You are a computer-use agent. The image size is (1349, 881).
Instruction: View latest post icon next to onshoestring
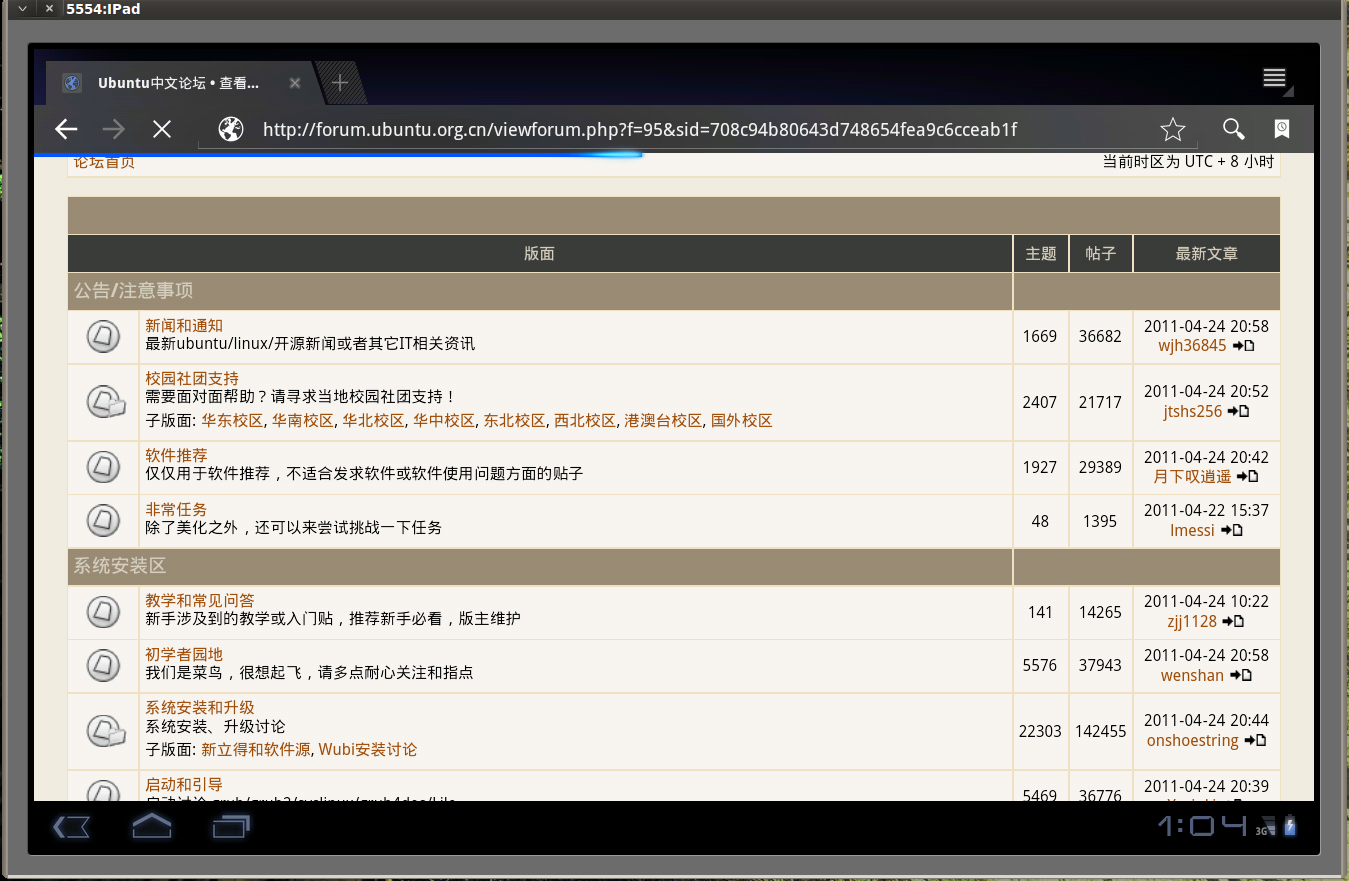[x=1255, y=740]
